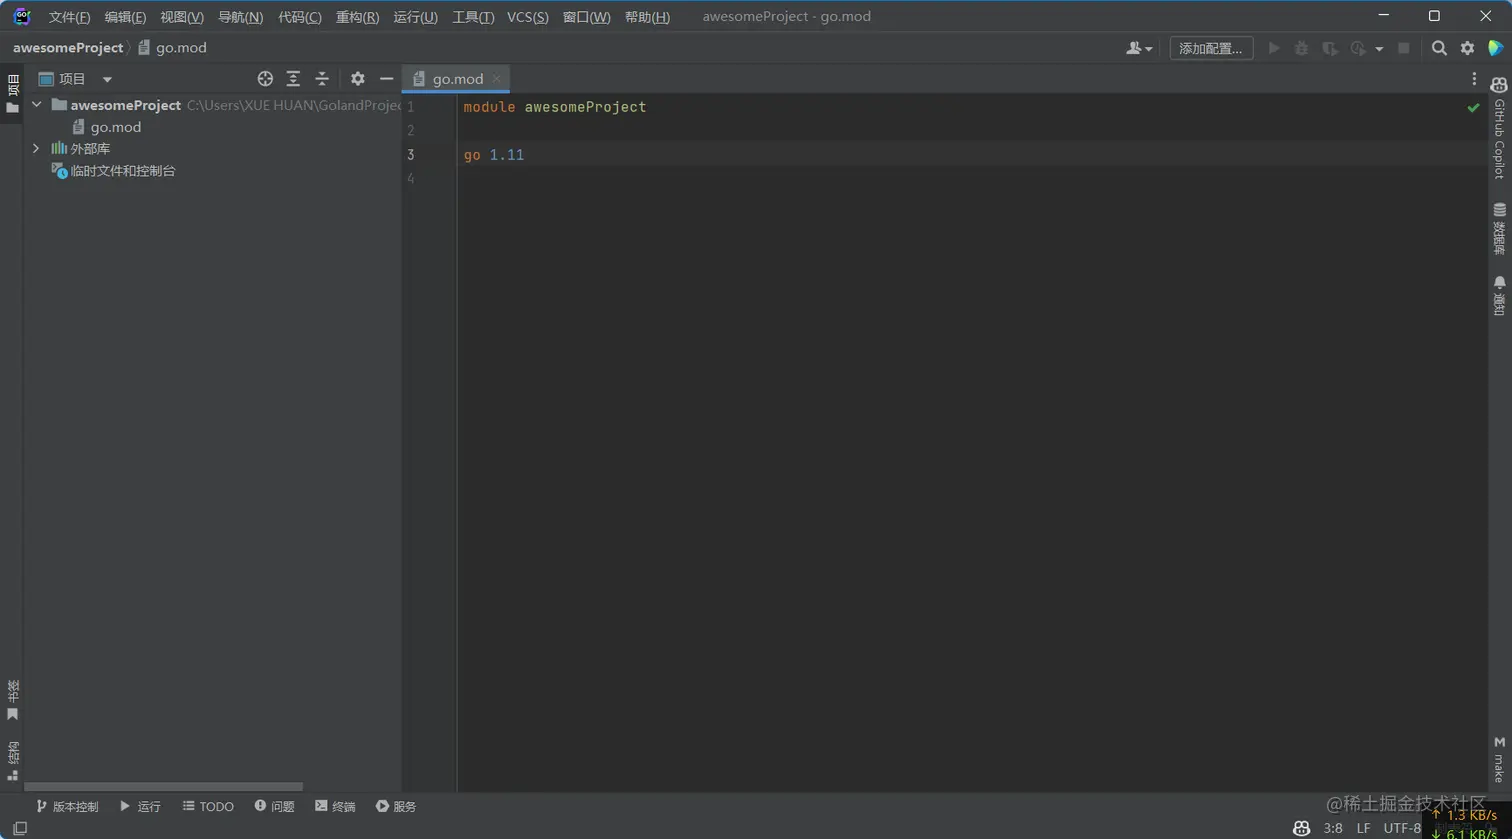Open the 结构 structure tool window
This screenshot has height=839, width=1512.
coord(12,761)
